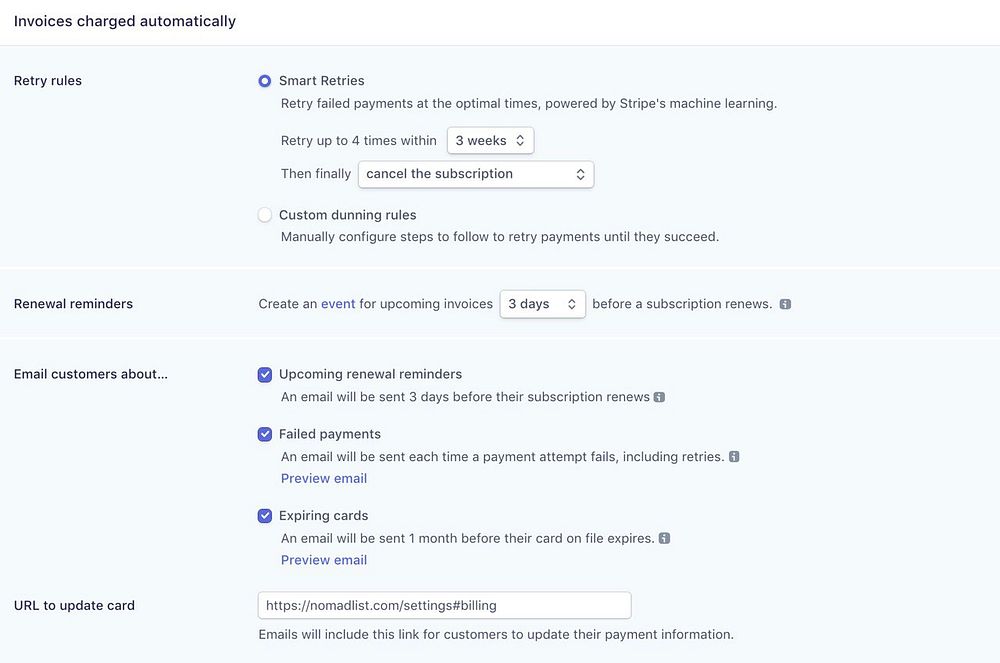Click info icon beside expiring cards description

664,538
